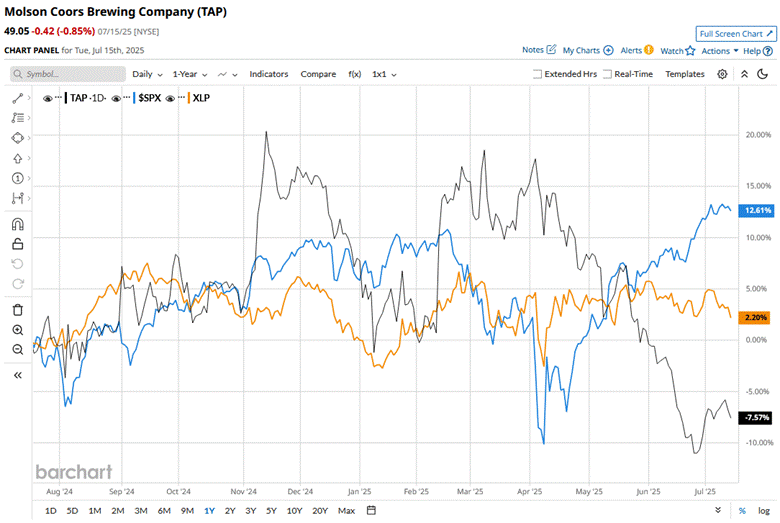Add to Watch list star
The image size is (780, 523).
[690, 50]
